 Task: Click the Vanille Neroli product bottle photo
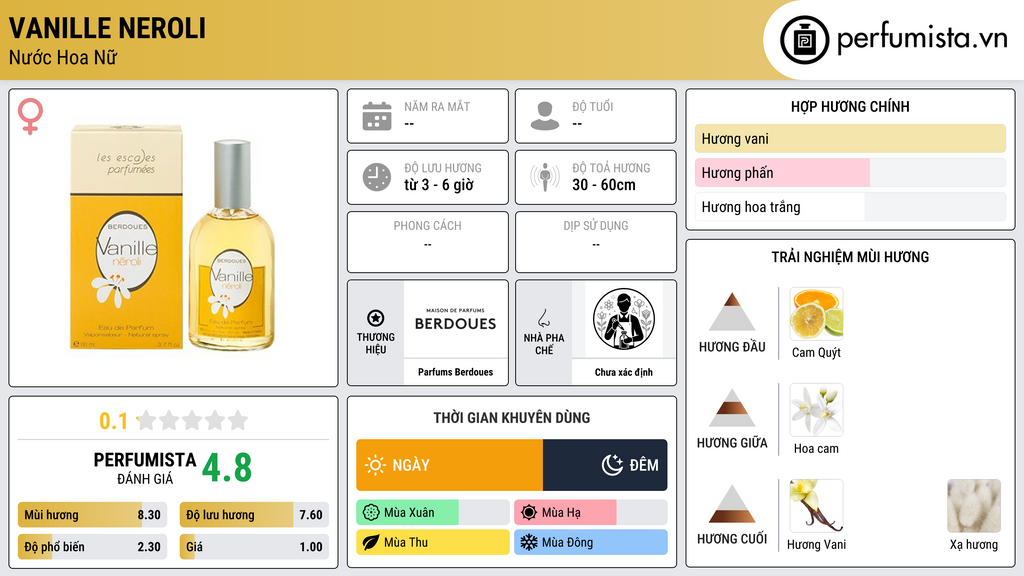173,236
